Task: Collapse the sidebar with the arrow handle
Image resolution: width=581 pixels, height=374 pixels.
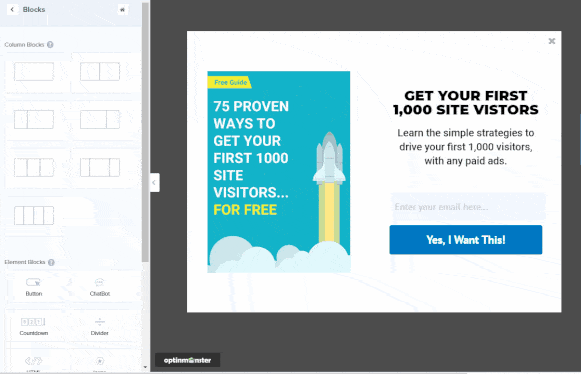Action: coord(155,182)
